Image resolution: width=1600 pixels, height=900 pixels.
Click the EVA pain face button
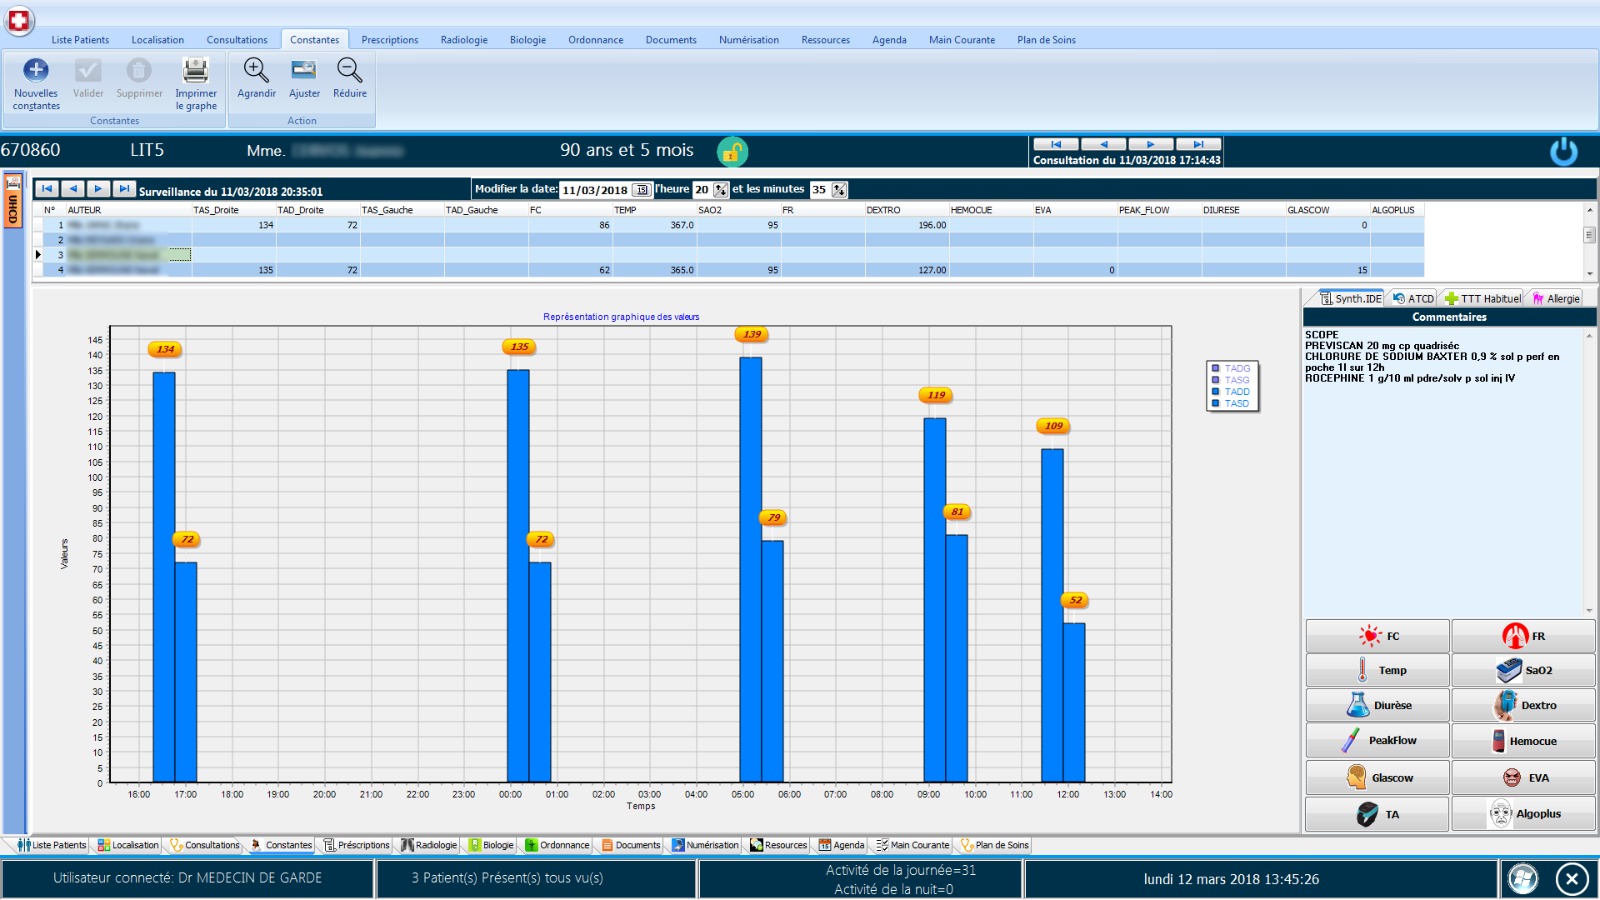1523,777
